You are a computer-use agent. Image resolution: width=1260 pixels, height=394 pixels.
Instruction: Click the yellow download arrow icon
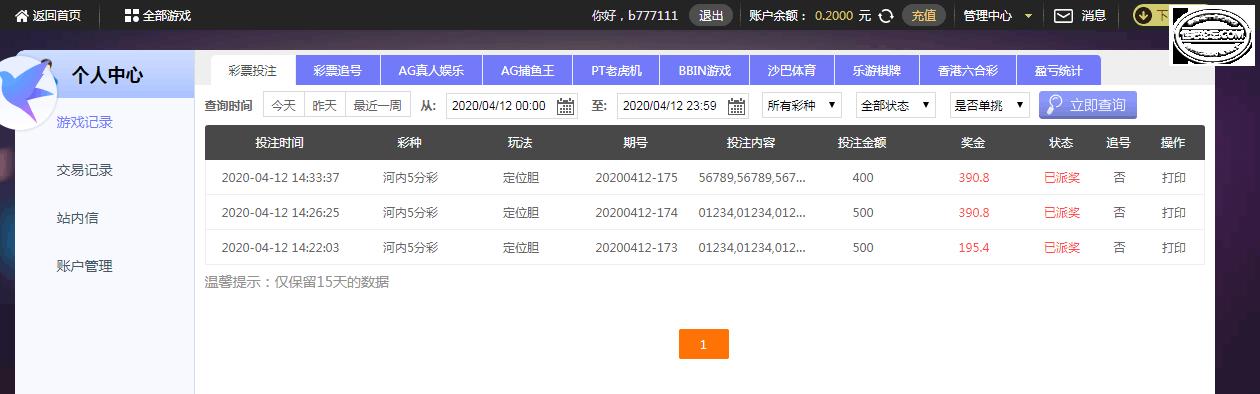1142,15
